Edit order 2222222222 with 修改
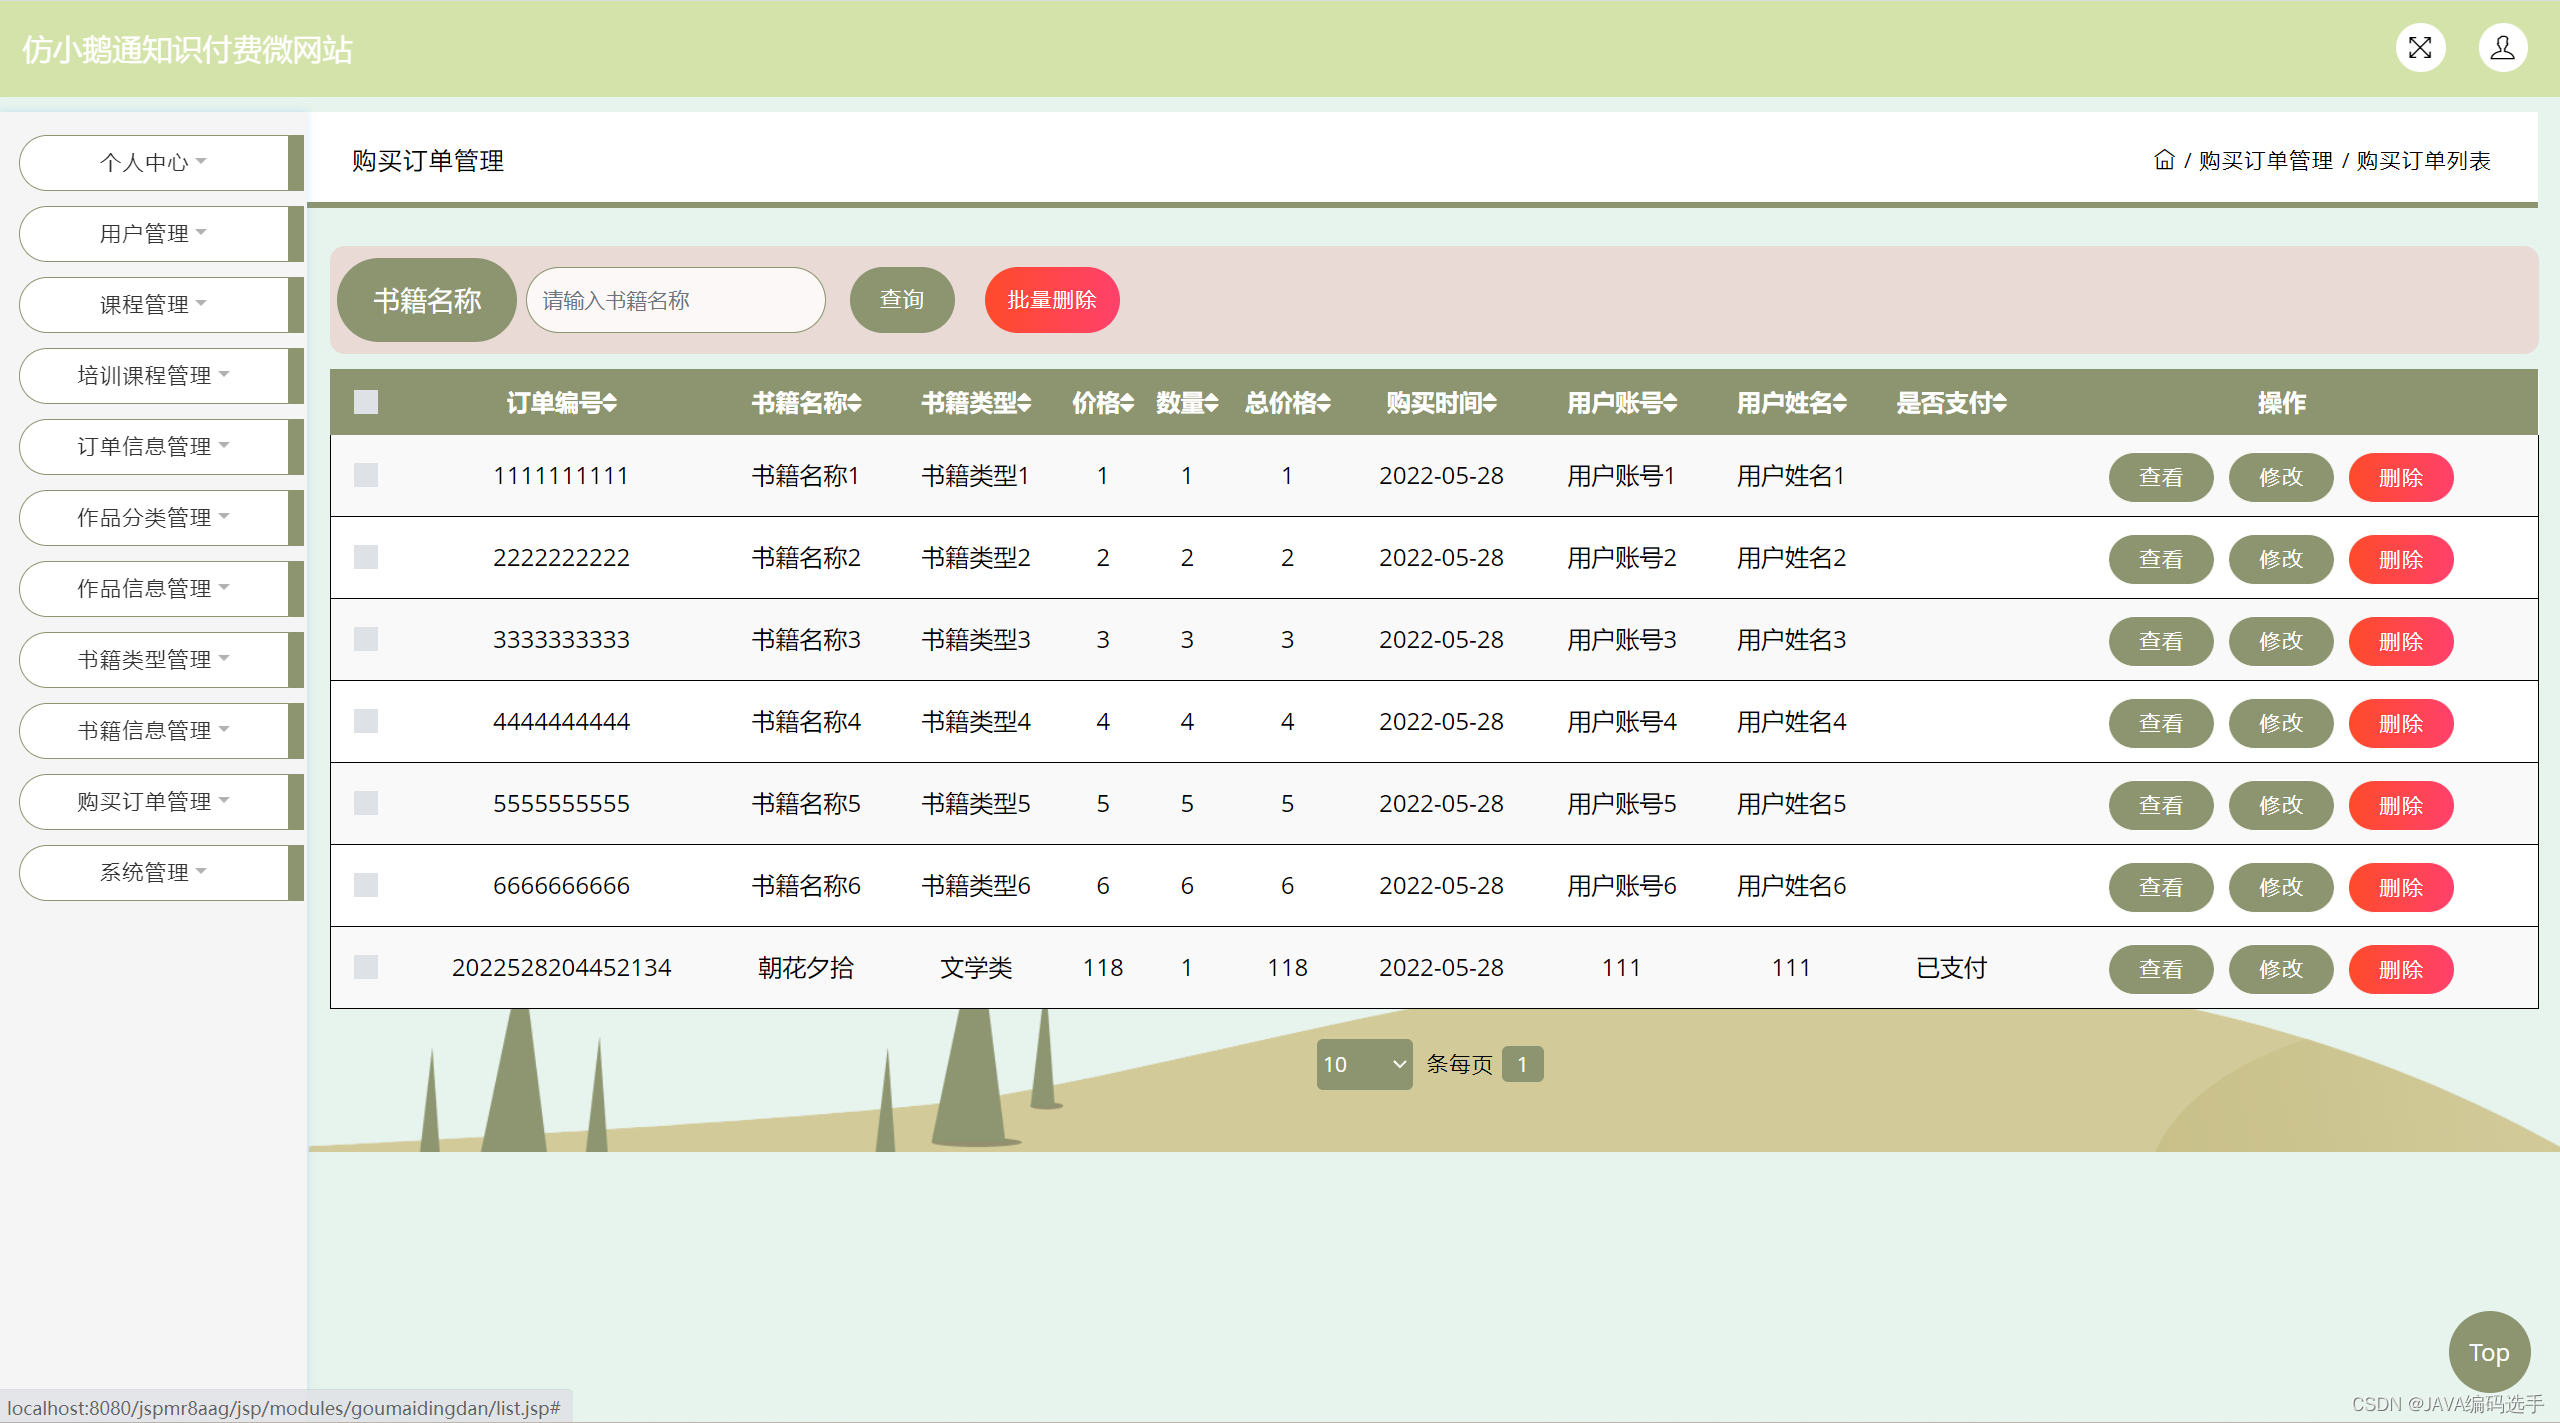 pyautogui.click(x=2281, y=559)
